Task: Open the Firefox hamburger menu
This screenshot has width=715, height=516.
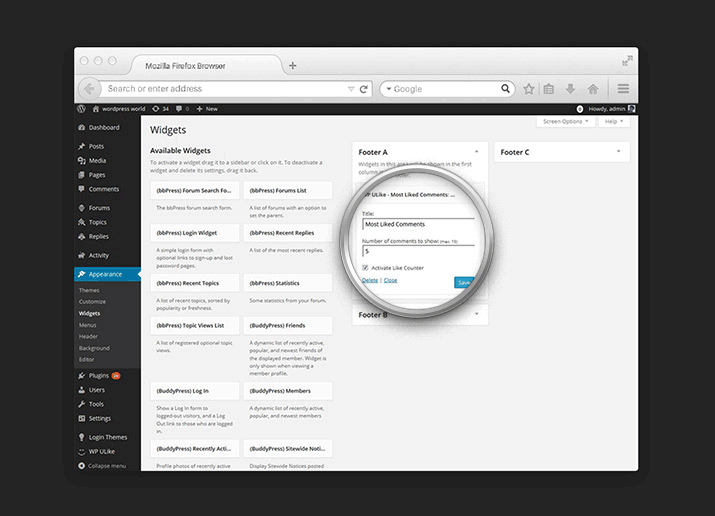Action: (623, 89)
